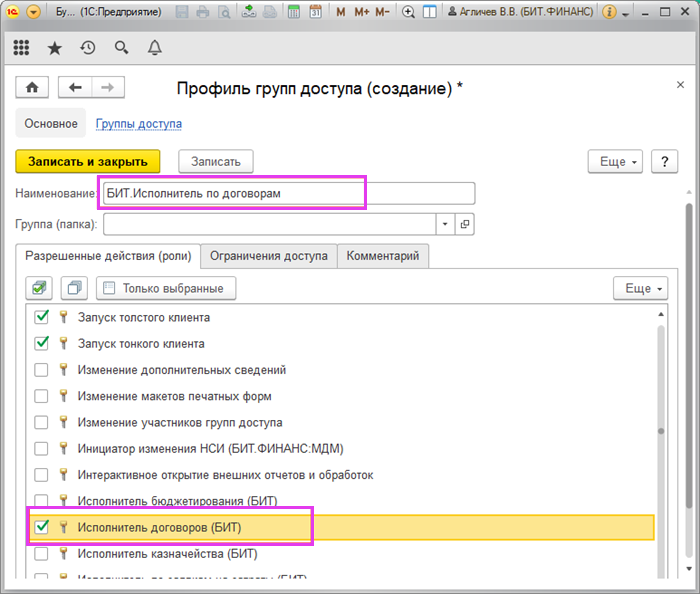Open the roles list 'Еще' dropdown
Screen dimensions: 700x594
click(639, 288)
